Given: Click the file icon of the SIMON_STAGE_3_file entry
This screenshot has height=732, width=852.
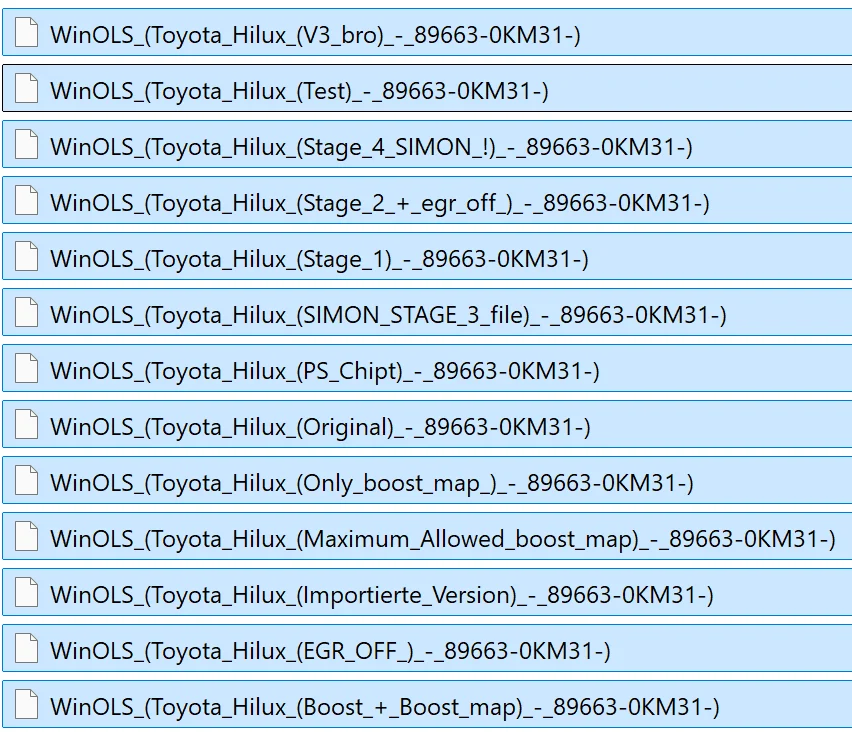Looking at the screenshot, I should tap(26, 312).
